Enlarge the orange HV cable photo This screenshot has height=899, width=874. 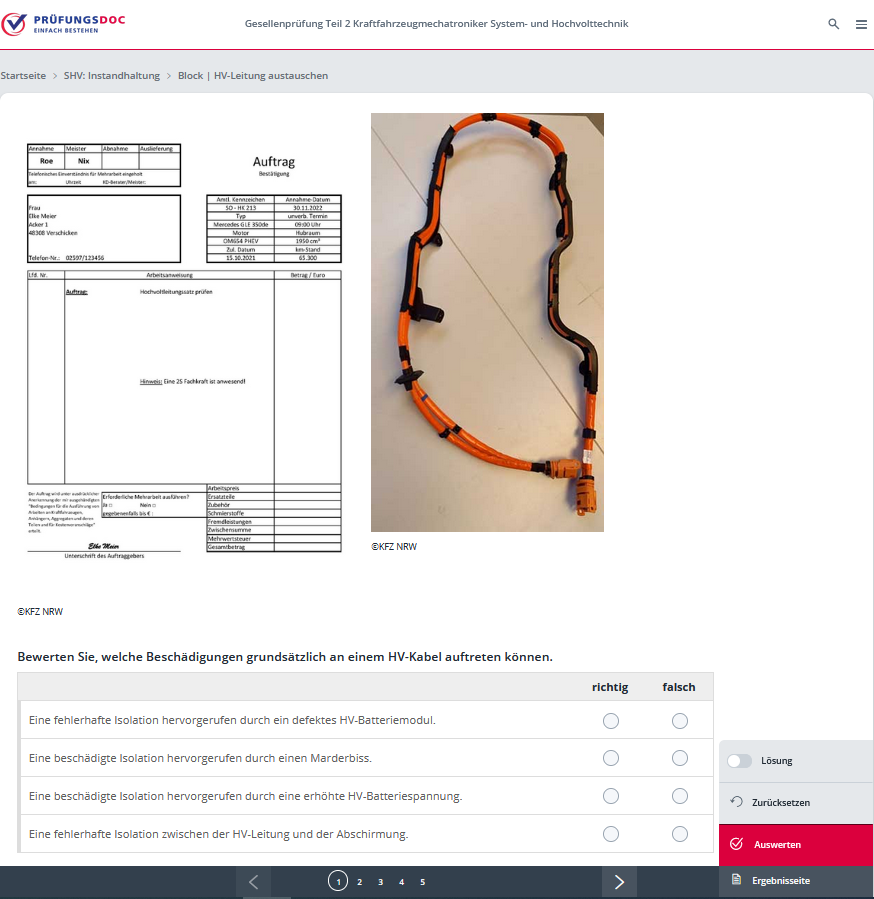[x=487, y=322]
